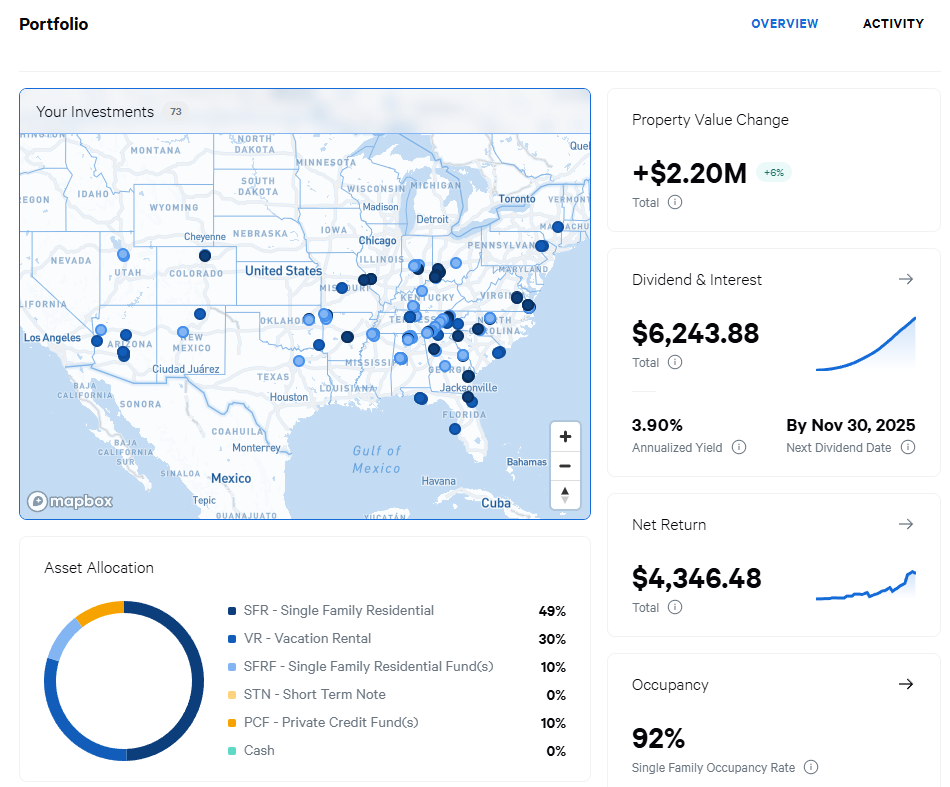Open Dividend & Interest details arrow
The image size is (950, 787).
(906, 279)
